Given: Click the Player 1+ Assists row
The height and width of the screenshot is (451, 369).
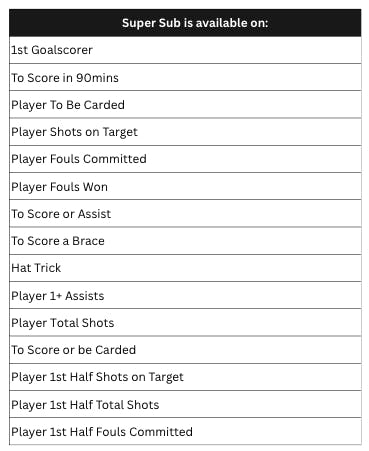Looking at the screenshot, I should 185,295.
